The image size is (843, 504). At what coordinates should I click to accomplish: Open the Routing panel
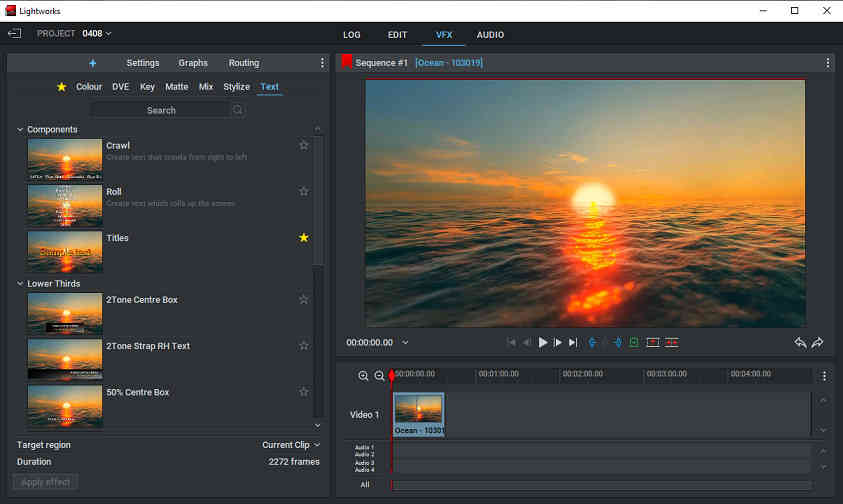pos(243,63)
